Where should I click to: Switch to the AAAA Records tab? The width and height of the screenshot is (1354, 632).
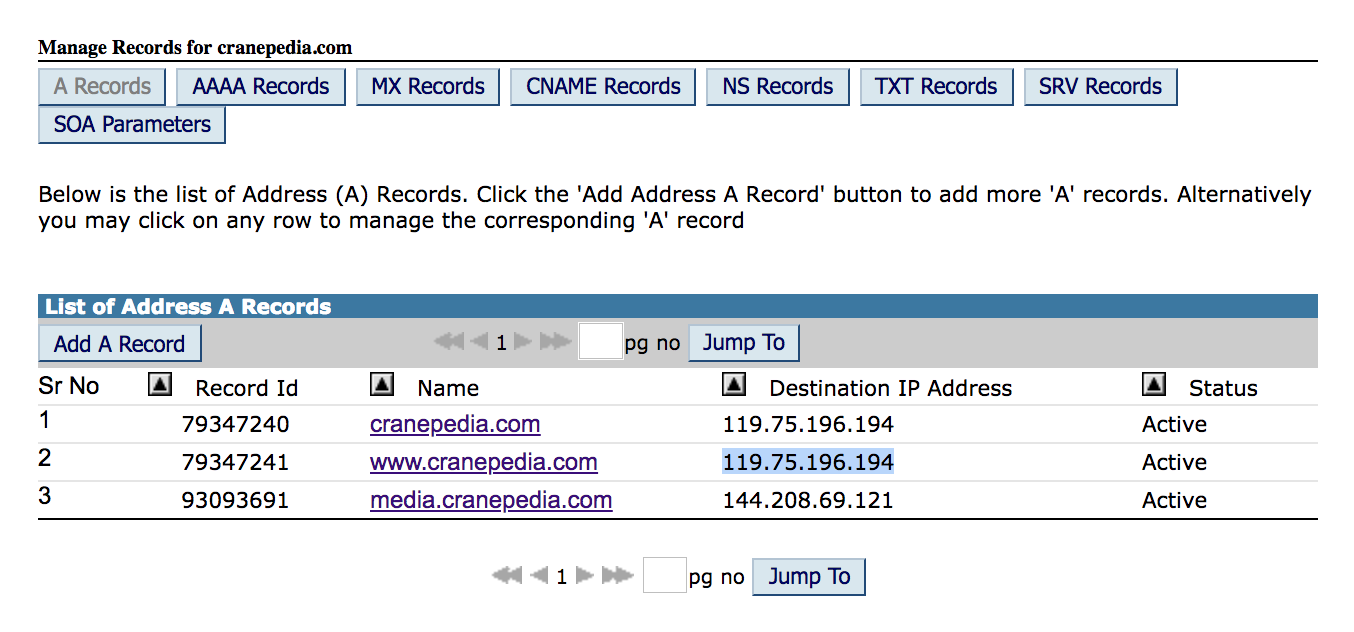point(260,87)
